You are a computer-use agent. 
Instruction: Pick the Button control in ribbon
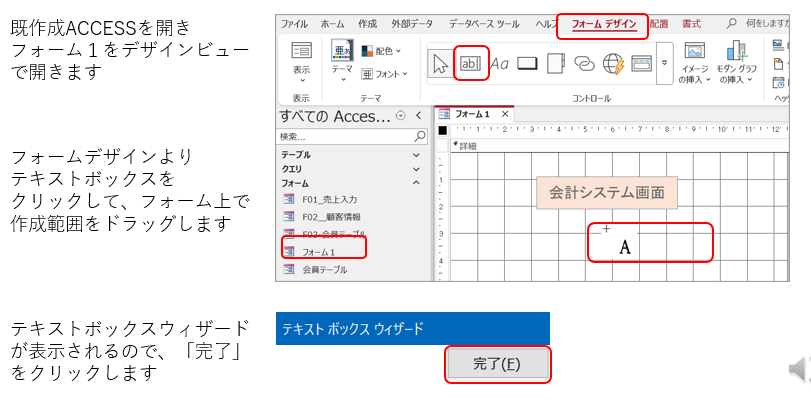(528, 64)
